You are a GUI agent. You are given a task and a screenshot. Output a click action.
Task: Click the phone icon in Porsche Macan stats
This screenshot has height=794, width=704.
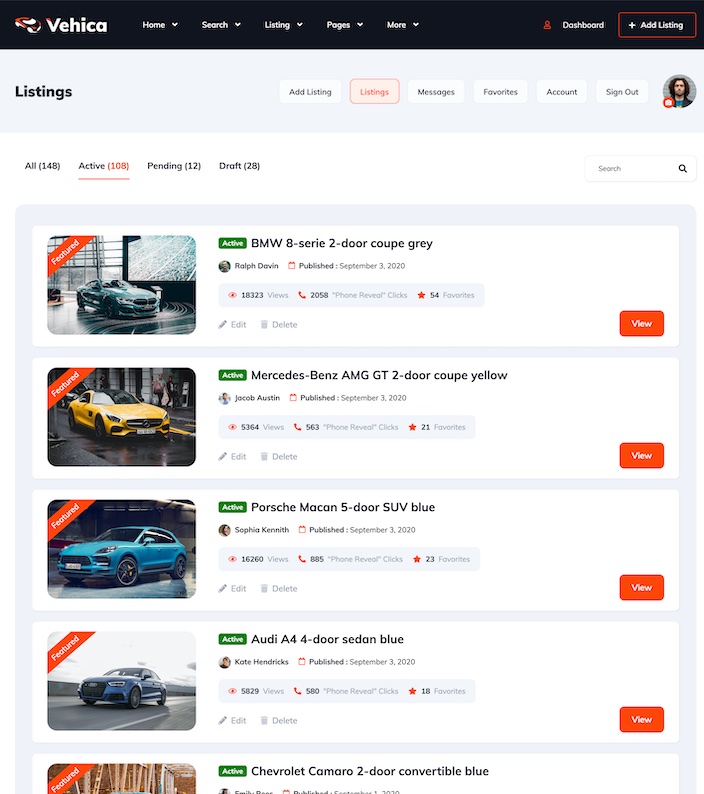click(x=302, y=560)
